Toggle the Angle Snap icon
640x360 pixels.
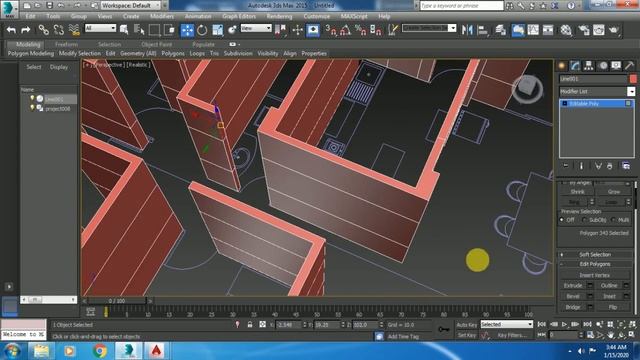pyautogui.click(x=345, y=30)
